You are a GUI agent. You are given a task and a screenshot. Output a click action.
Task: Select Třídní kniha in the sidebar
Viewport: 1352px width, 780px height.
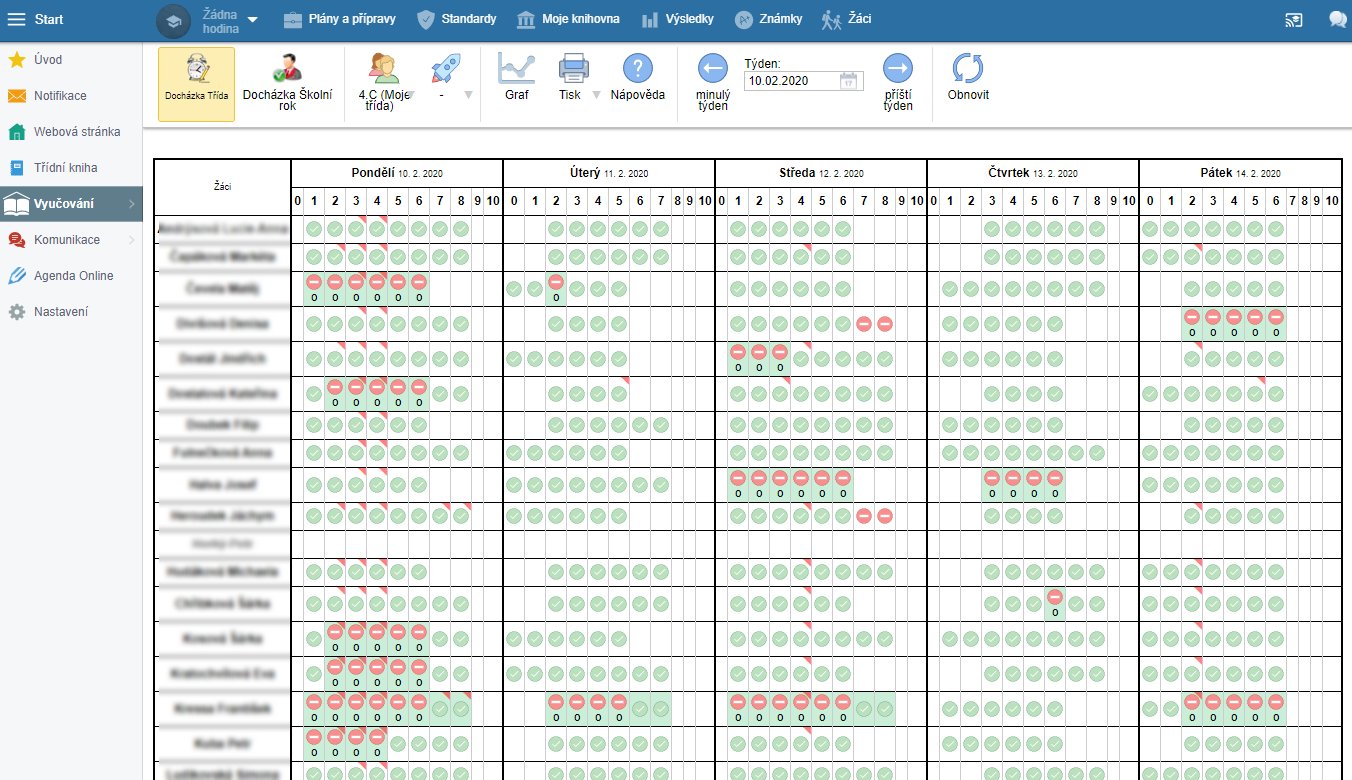(66, 168)
